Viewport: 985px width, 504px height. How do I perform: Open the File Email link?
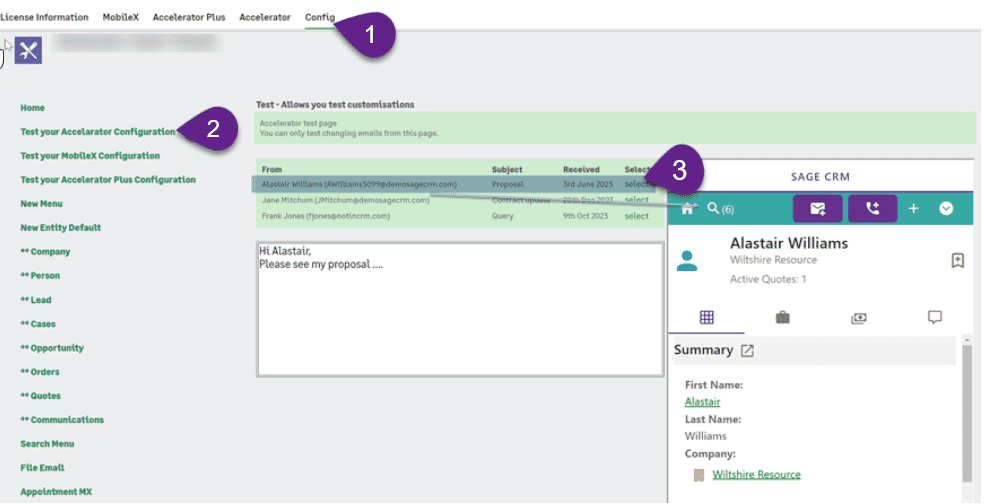[x=43, y=468]
